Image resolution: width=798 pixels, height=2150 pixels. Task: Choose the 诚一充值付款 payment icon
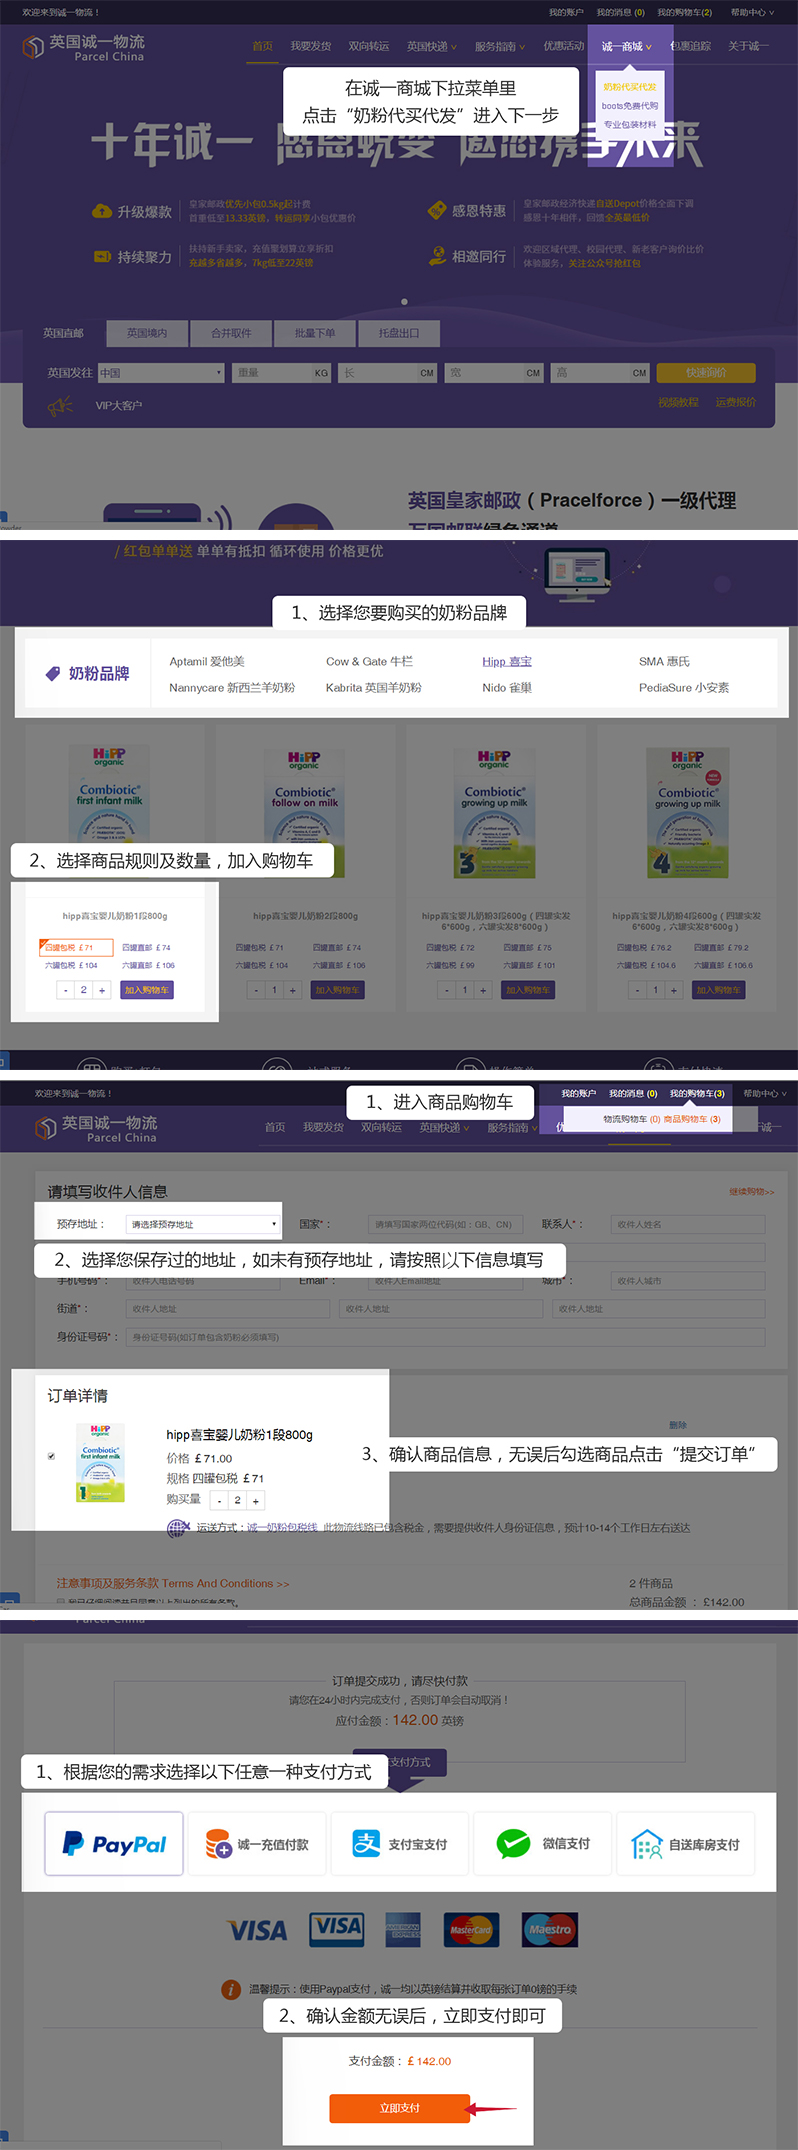219,1843
